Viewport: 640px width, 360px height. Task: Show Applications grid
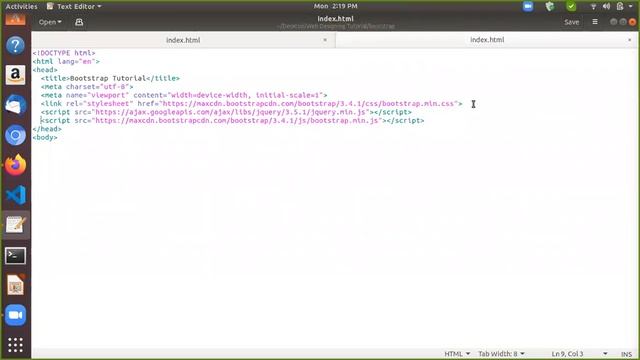click(16, 345)
